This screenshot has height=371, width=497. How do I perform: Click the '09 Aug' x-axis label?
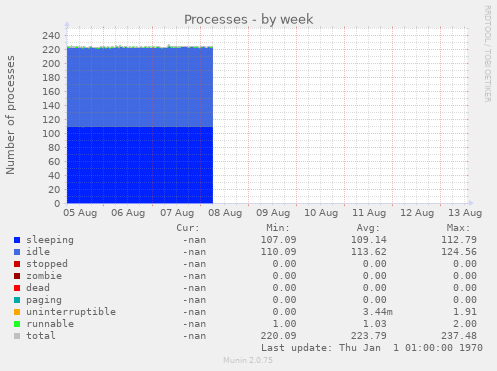point(273,213)
